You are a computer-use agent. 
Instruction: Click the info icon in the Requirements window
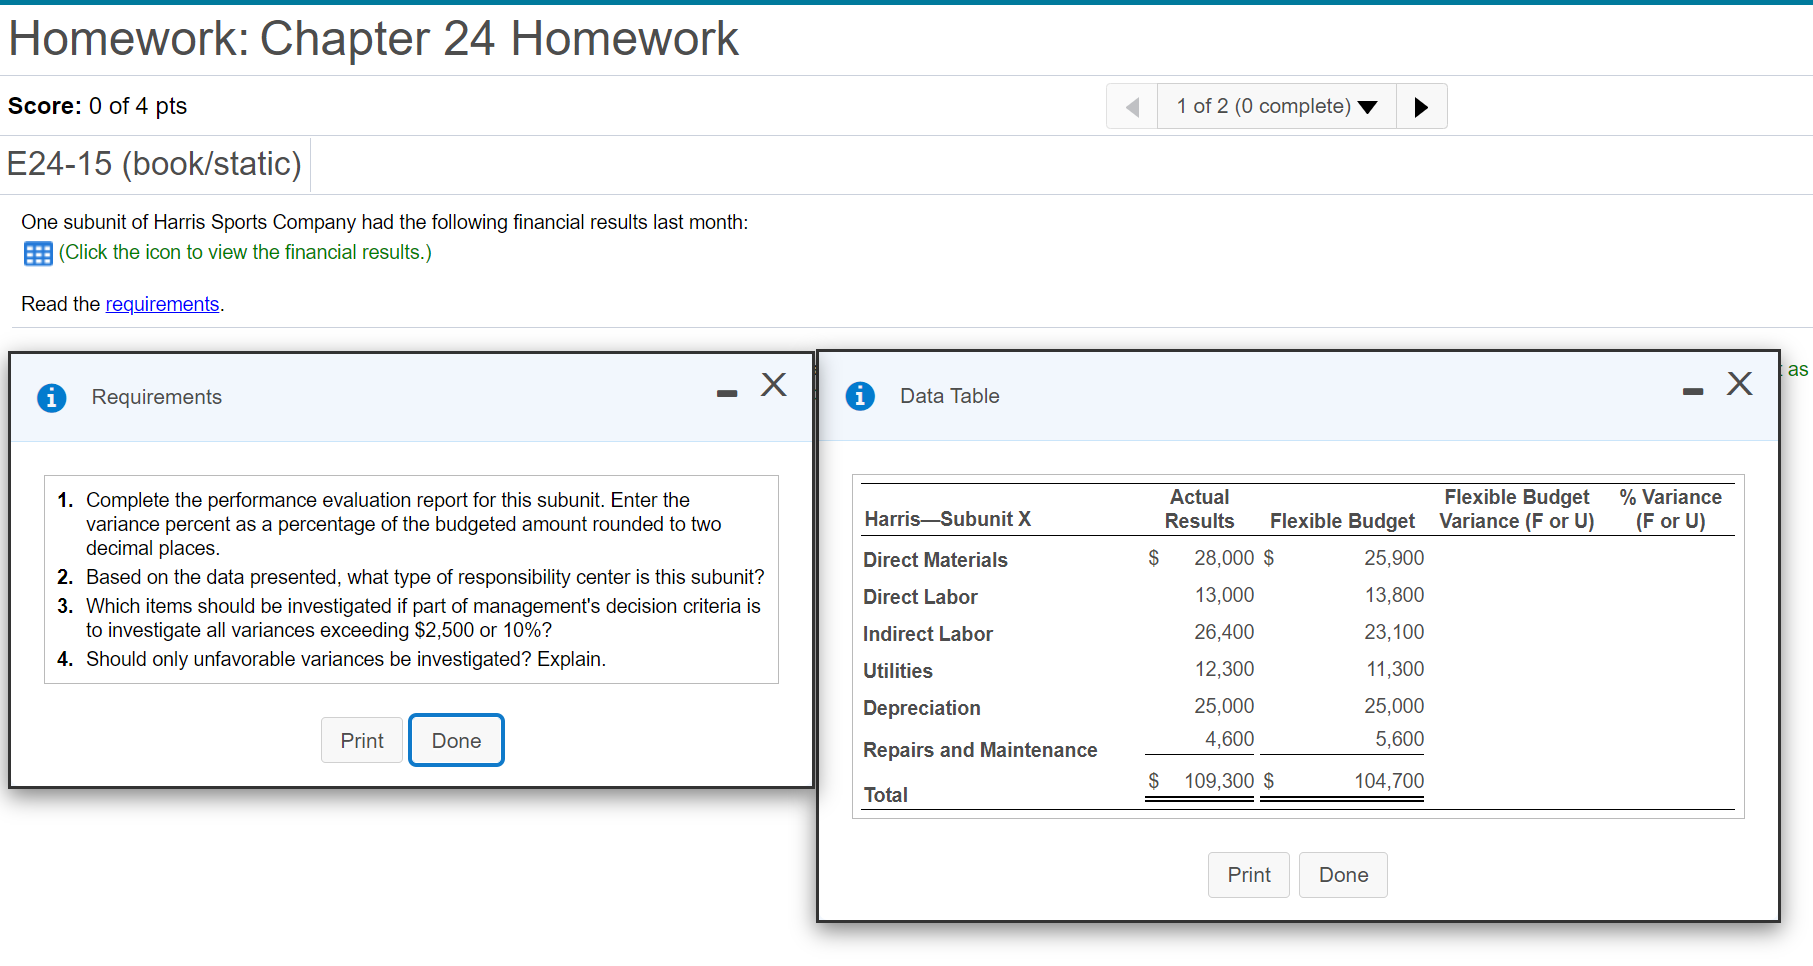(51, 397)
